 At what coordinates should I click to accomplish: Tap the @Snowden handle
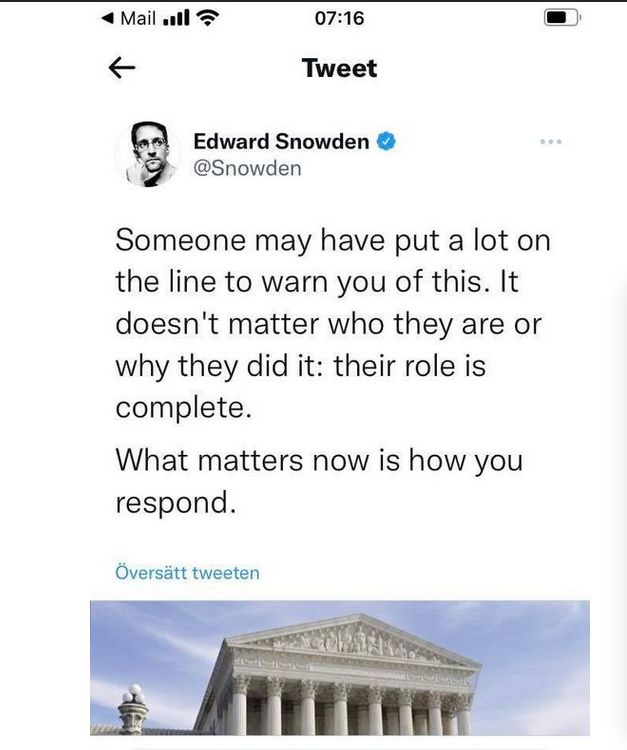pos(246,168)
